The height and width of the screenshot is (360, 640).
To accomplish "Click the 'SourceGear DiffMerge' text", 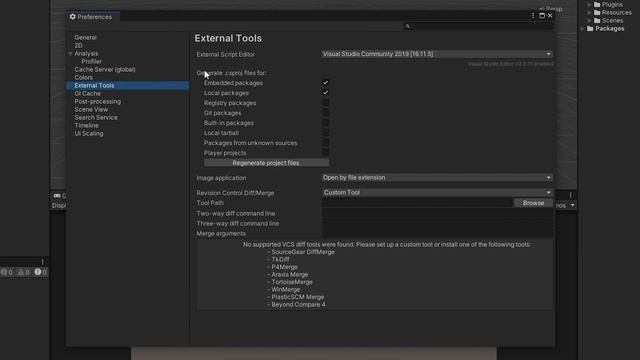I will click(303, 252).
